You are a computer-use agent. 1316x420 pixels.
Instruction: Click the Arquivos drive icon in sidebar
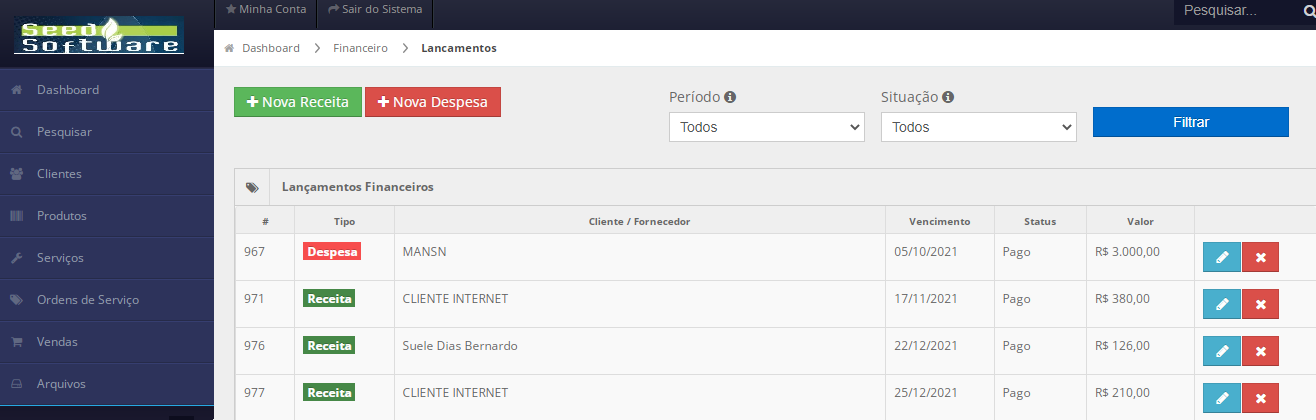[x=17, y=384]
